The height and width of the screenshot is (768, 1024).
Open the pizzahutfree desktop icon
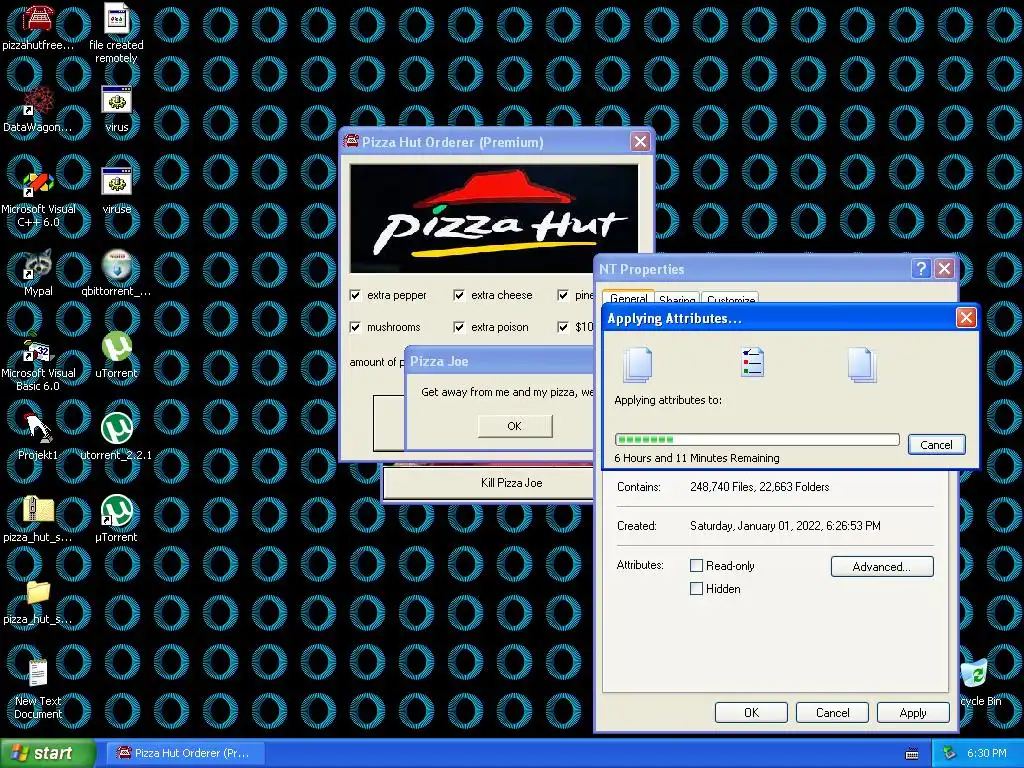pos(38,20)
